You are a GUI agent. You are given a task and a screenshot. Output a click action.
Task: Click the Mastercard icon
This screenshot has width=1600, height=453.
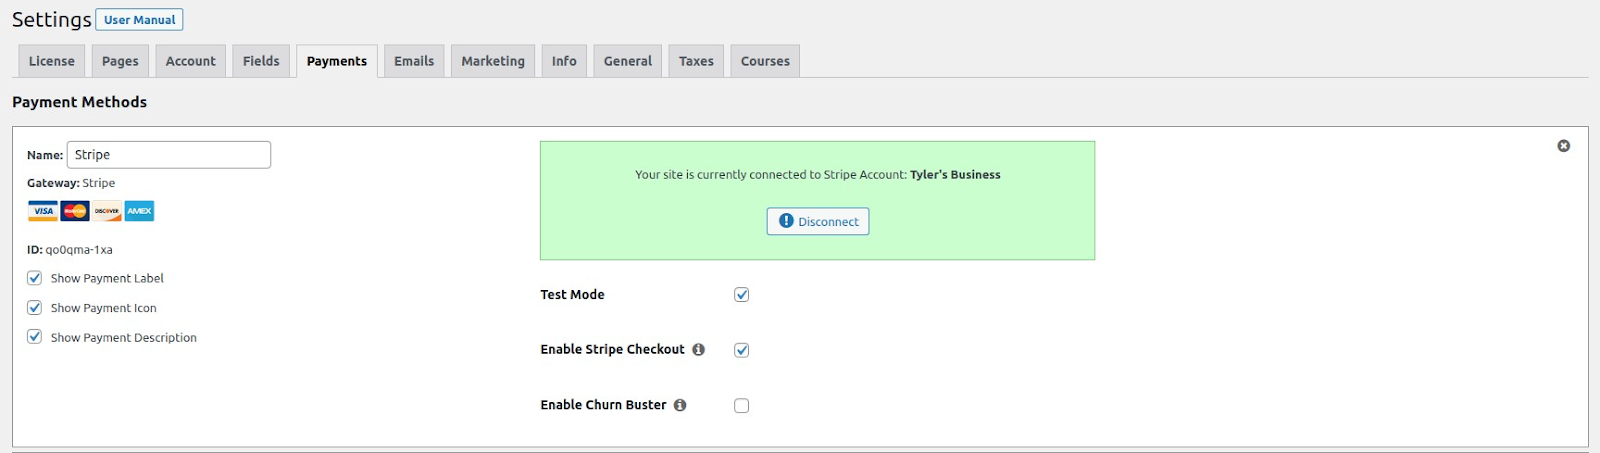[x=75, y=211]
